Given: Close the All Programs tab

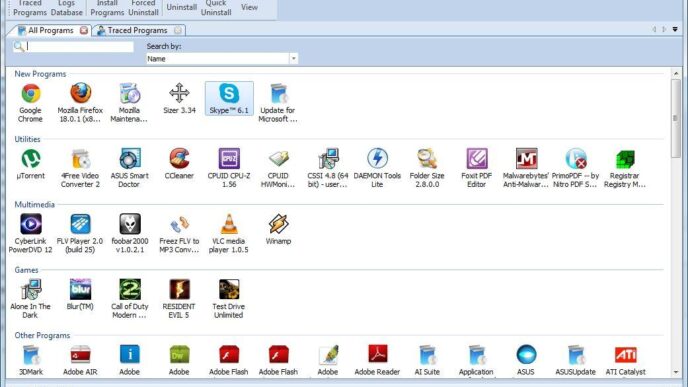Looking at the screenshot, I should point(84,30).
